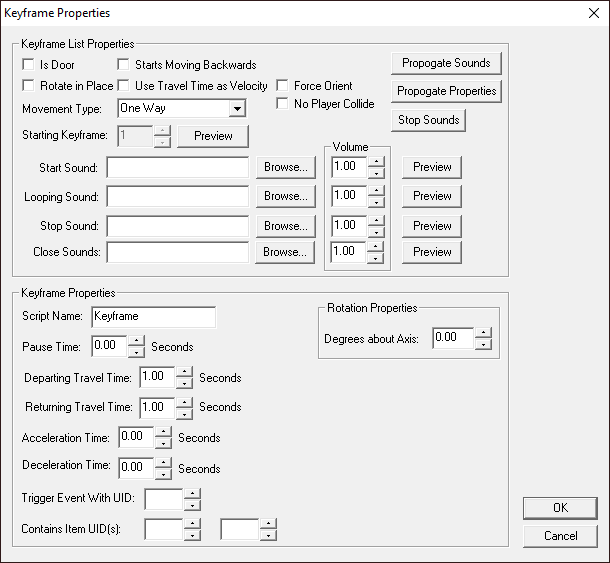Viewport: 610px width, 563px height.
Task: Decrease Departing Travel Time with down arrow
Action: coord(184,383)
